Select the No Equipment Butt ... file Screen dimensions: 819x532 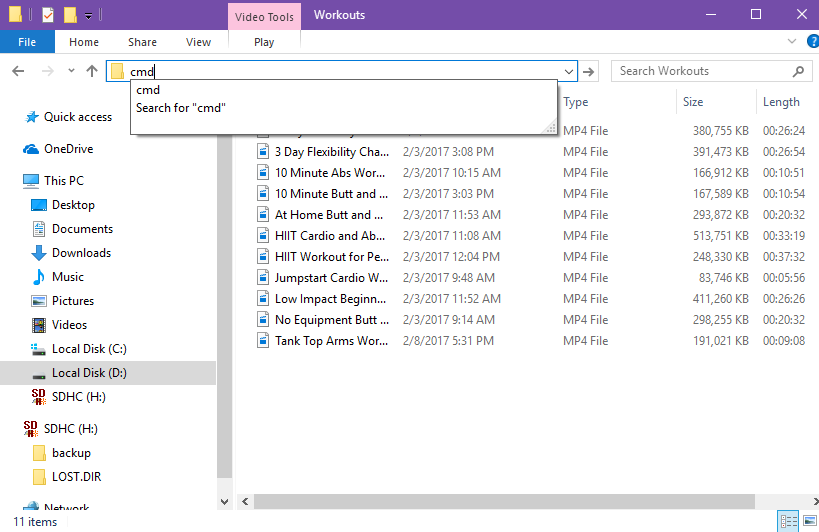(x=332, y=320)
